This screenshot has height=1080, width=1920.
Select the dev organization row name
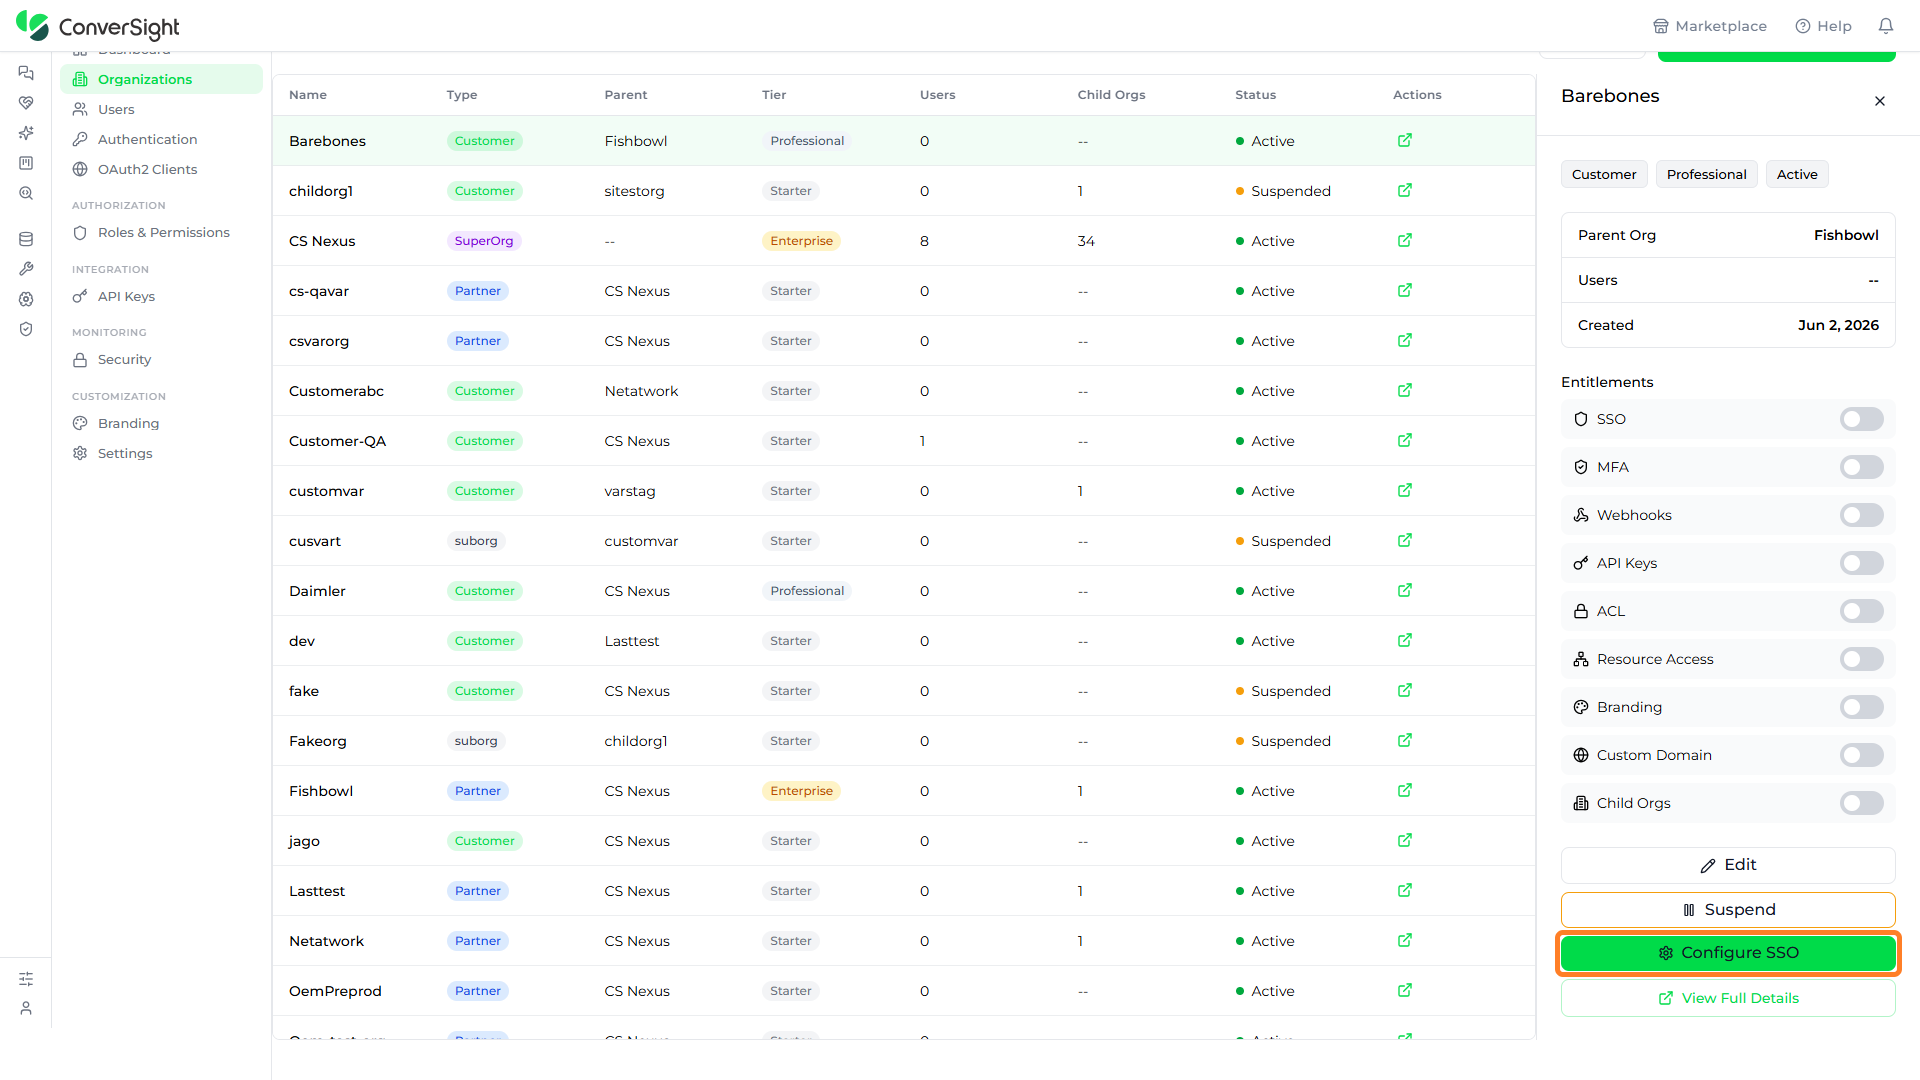[302, 641]
